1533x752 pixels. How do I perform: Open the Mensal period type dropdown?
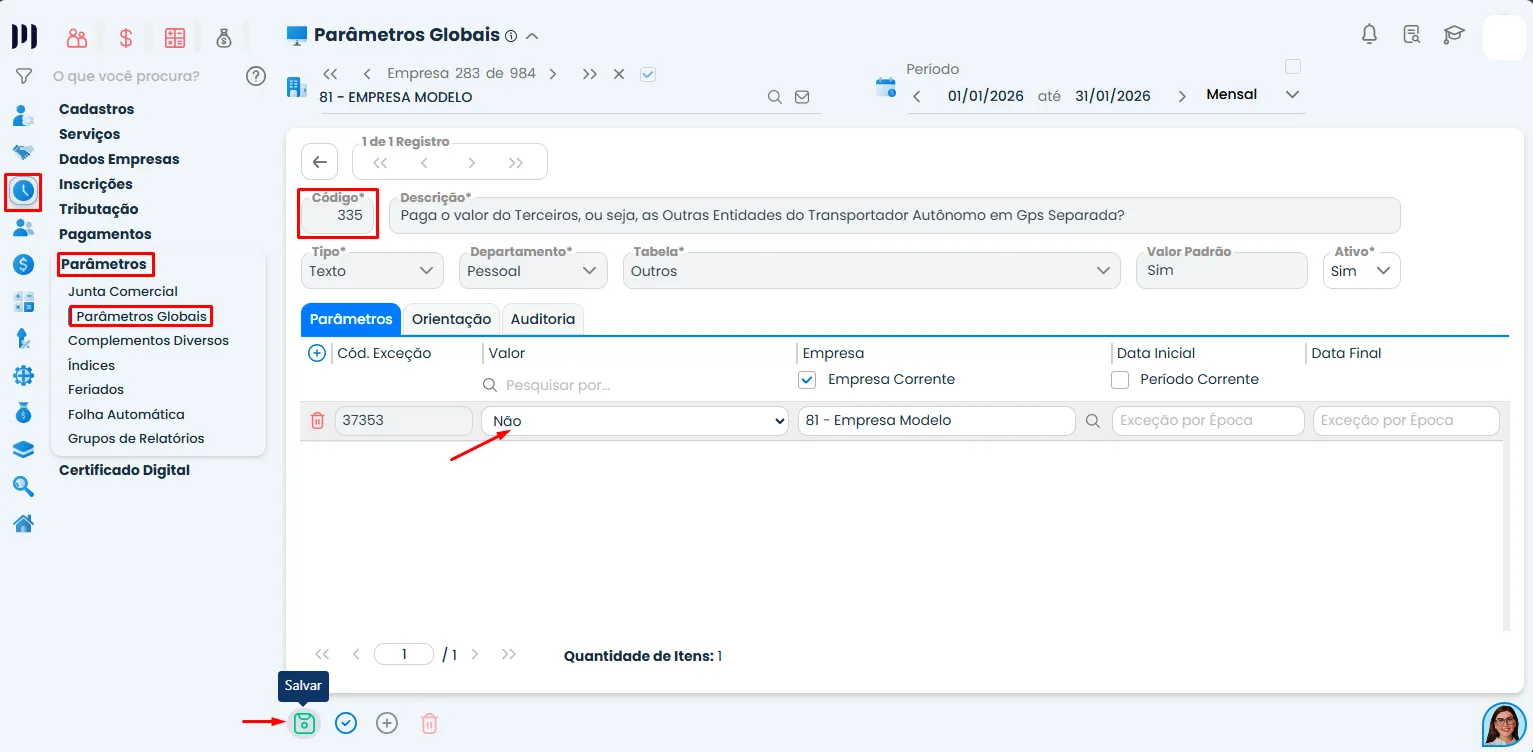(1253, 95)
